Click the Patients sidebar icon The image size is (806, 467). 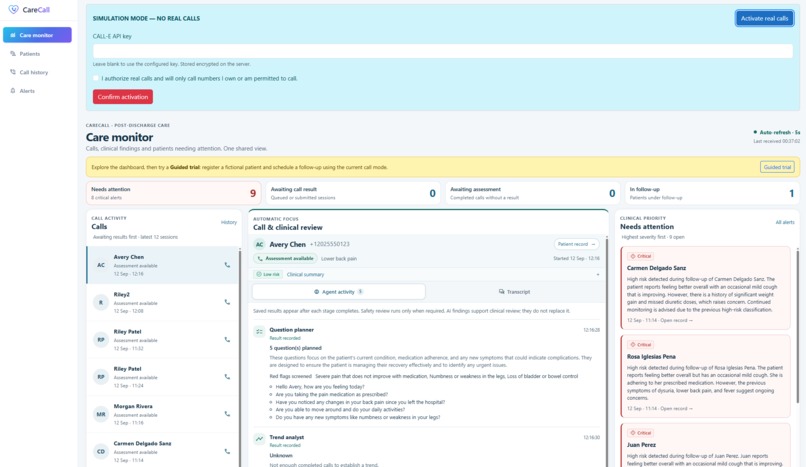13,53
